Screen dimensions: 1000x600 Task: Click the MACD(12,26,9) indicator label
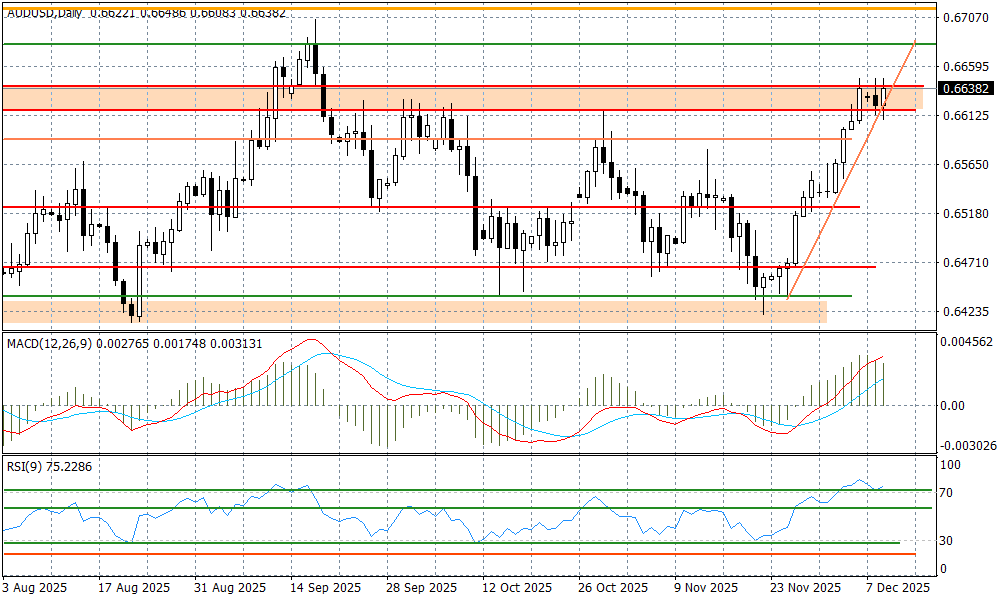tap(50, 344)
